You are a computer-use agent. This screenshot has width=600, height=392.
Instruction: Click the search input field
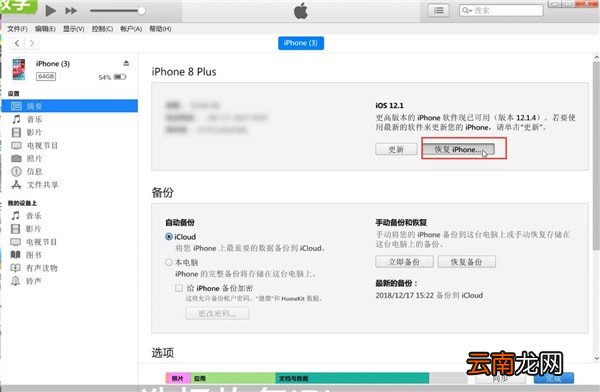[x=501, y=10]
